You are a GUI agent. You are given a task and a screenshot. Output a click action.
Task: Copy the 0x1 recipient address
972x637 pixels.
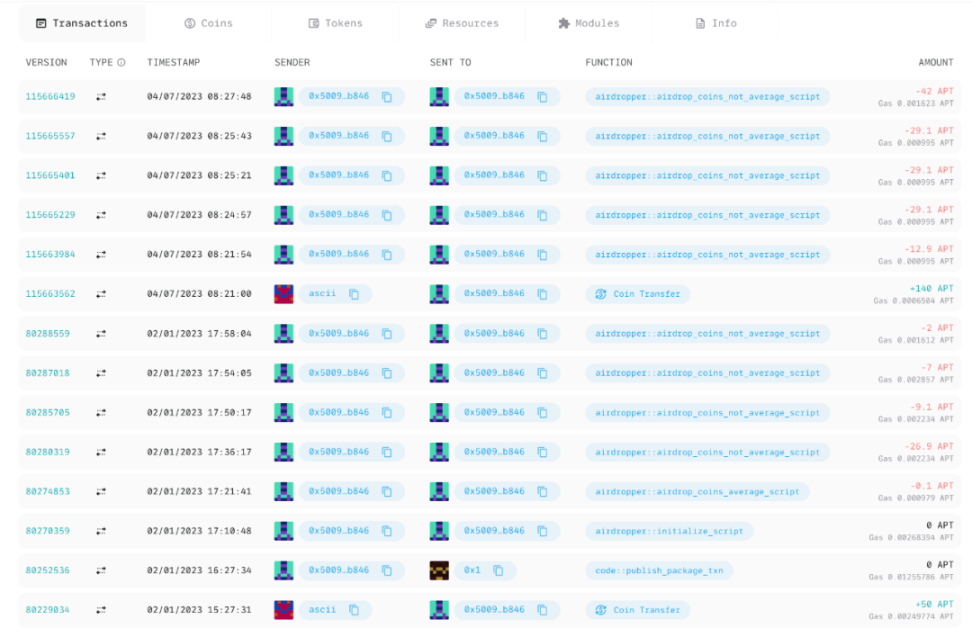498,571
